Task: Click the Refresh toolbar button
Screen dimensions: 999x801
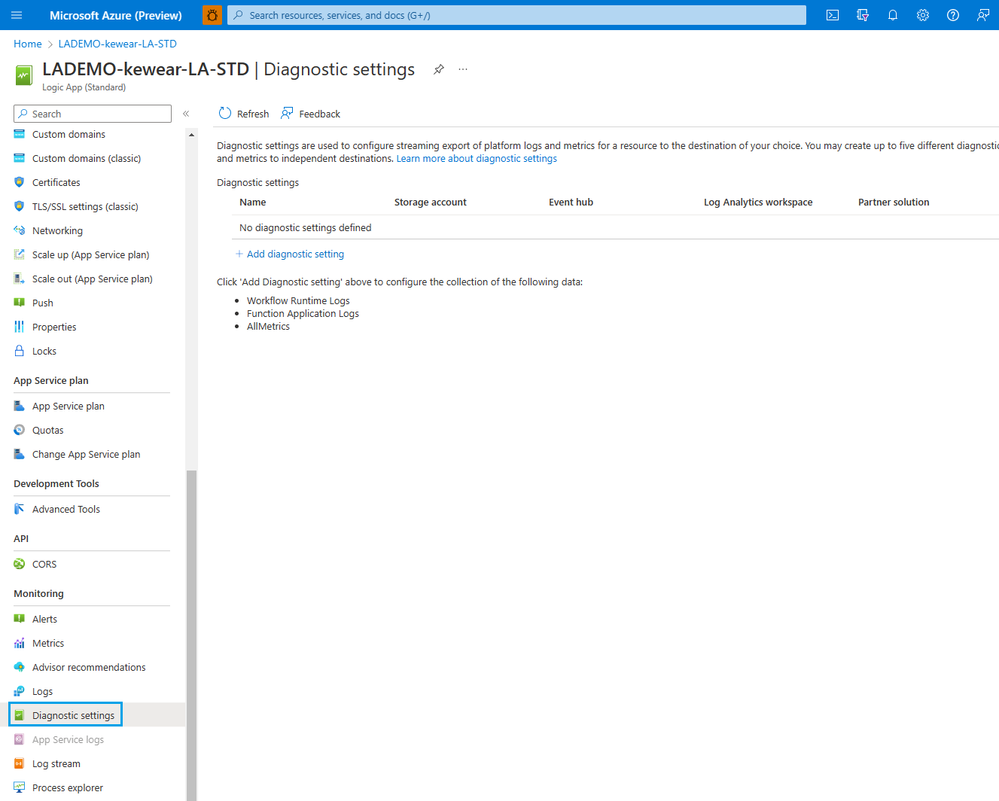Action: click(244, 114)
